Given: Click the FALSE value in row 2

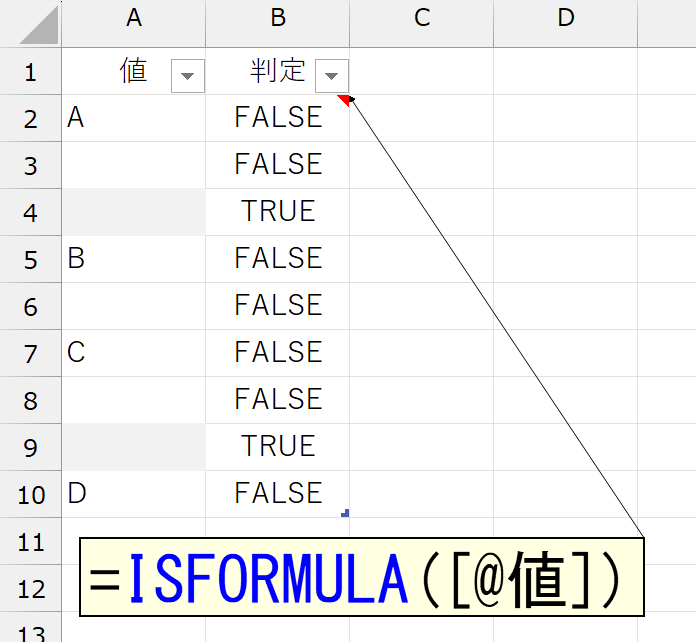Looking at the screenshot, I should tap(278, 117).
